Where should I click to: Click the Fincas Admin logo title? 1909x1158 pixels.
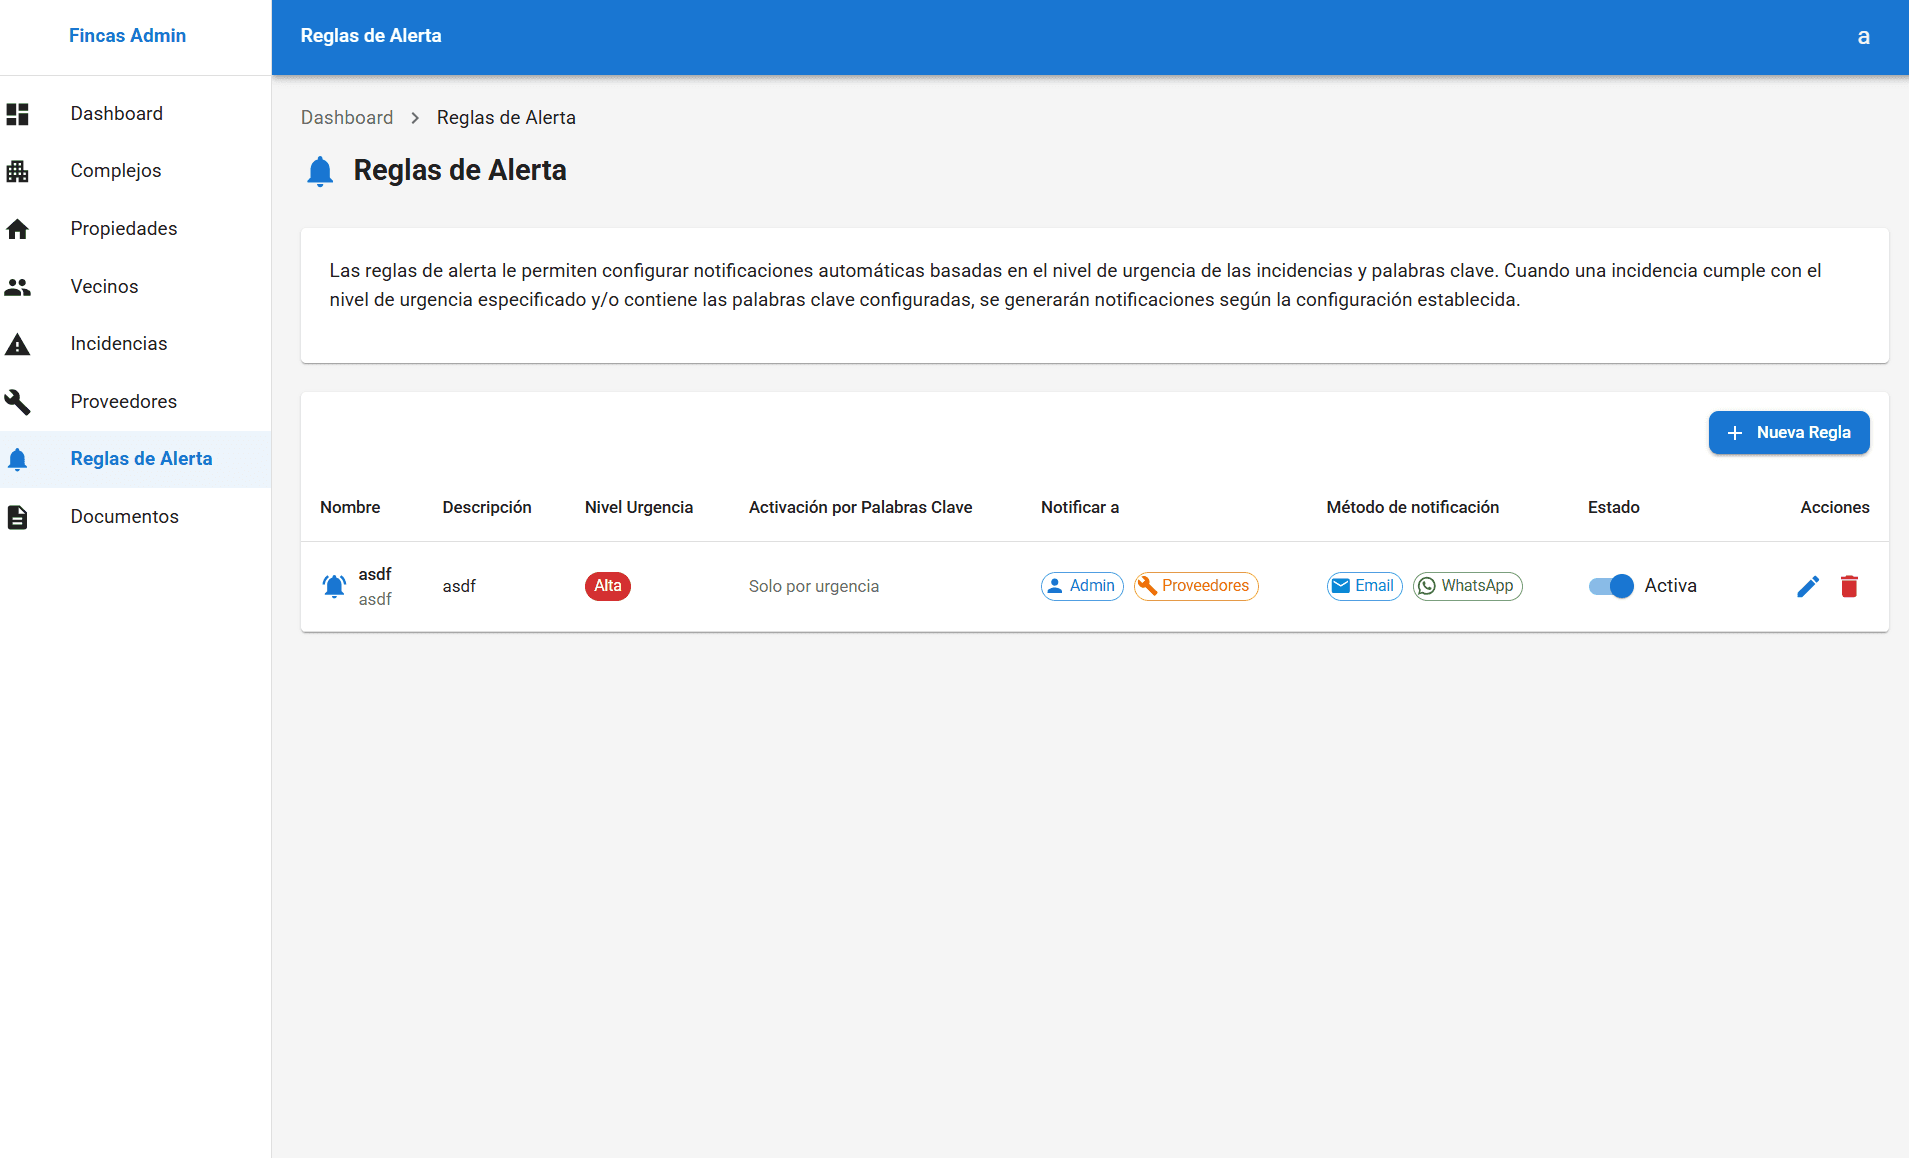127,36
